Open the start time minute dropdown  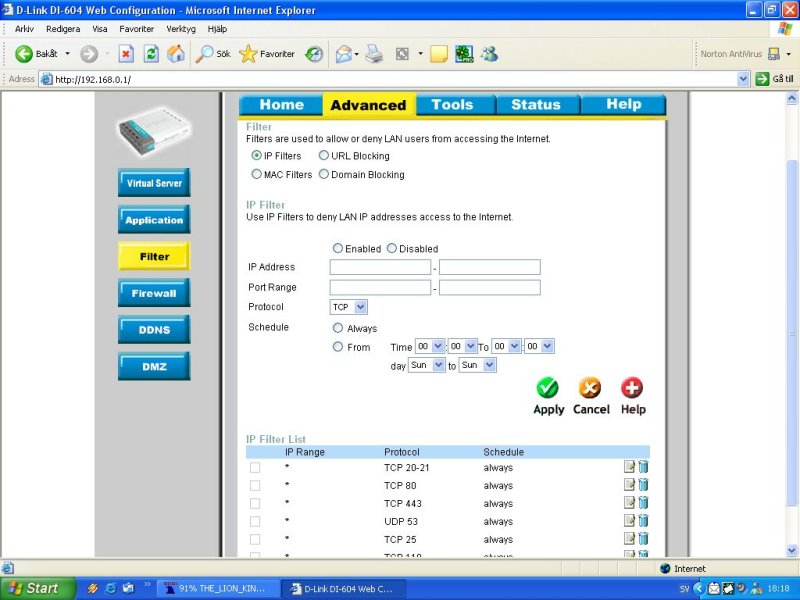463,346
